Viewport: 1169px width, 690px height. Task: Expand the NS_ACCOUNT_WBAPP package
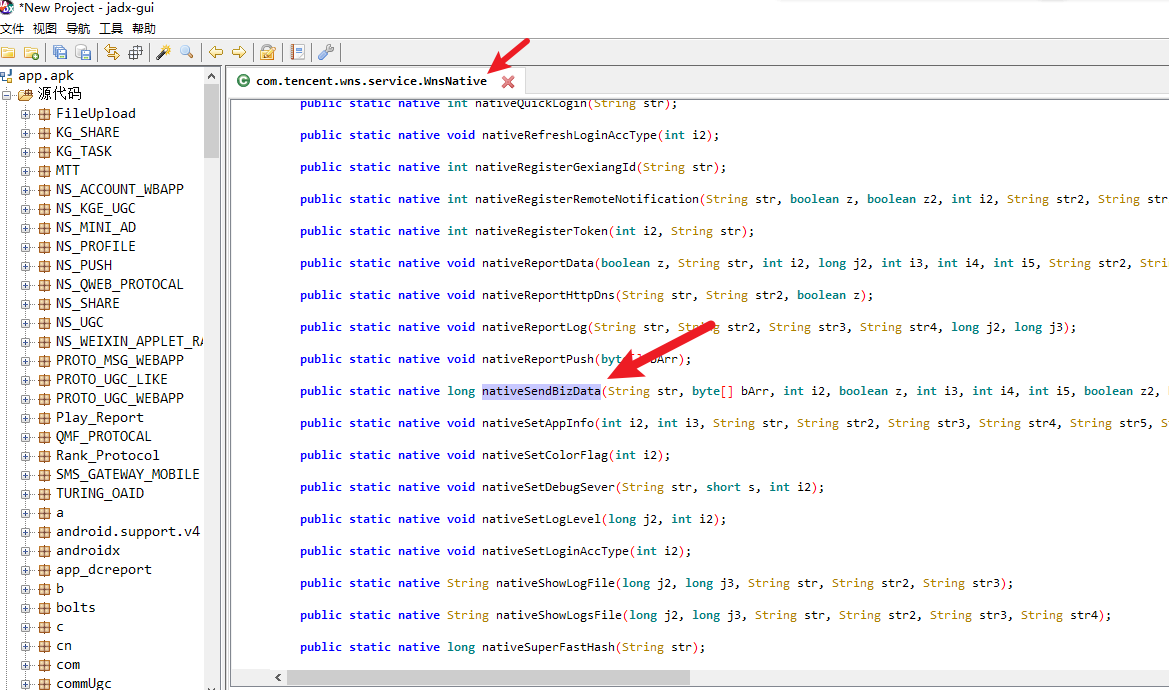(25, 190)
